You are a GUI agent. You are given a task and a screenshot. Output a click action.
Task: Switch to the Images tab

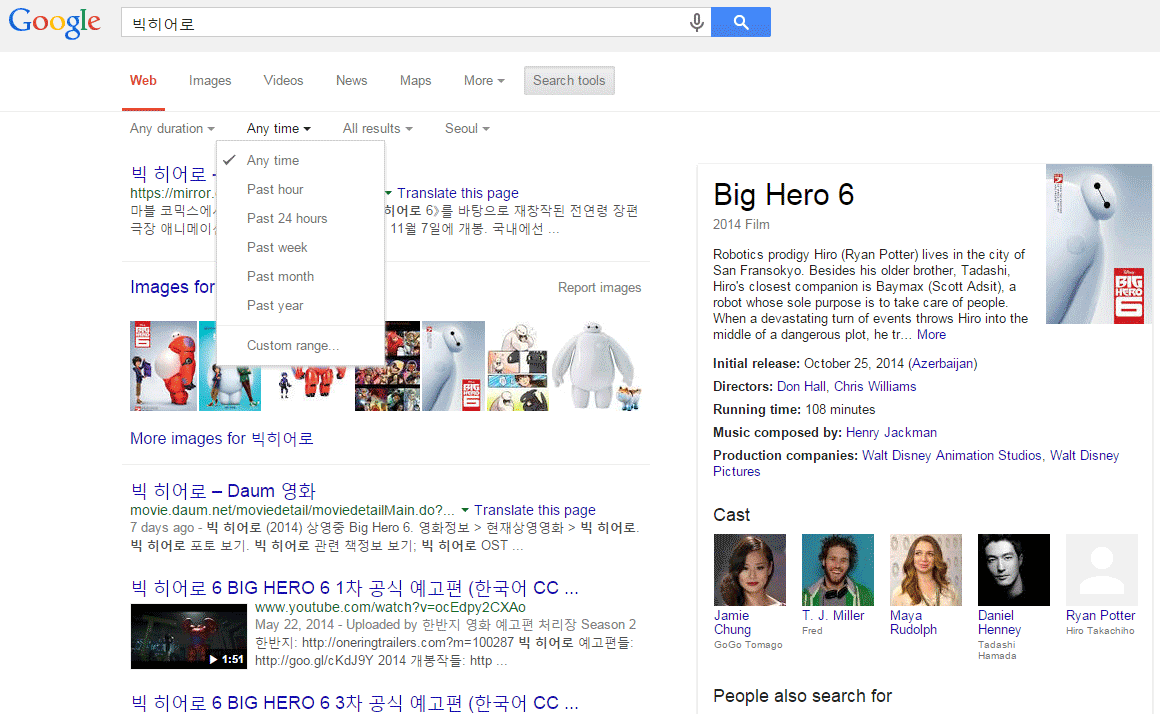pos(209,81)
